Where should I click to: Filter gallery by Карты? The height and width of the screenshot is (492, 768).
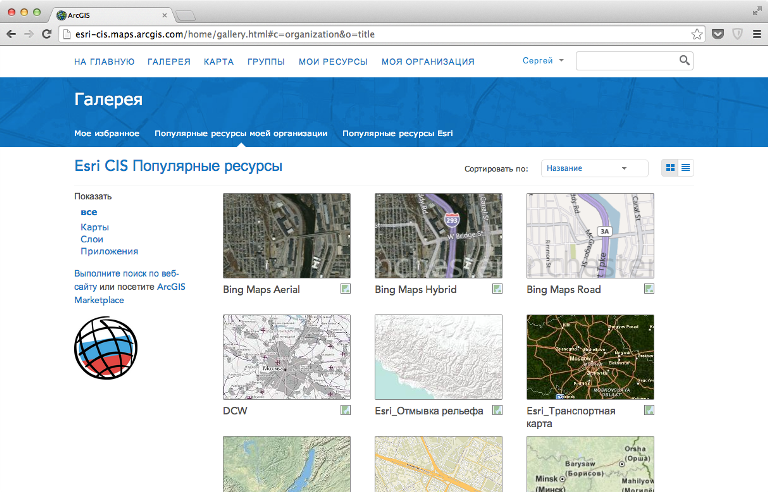coord(95,227)
